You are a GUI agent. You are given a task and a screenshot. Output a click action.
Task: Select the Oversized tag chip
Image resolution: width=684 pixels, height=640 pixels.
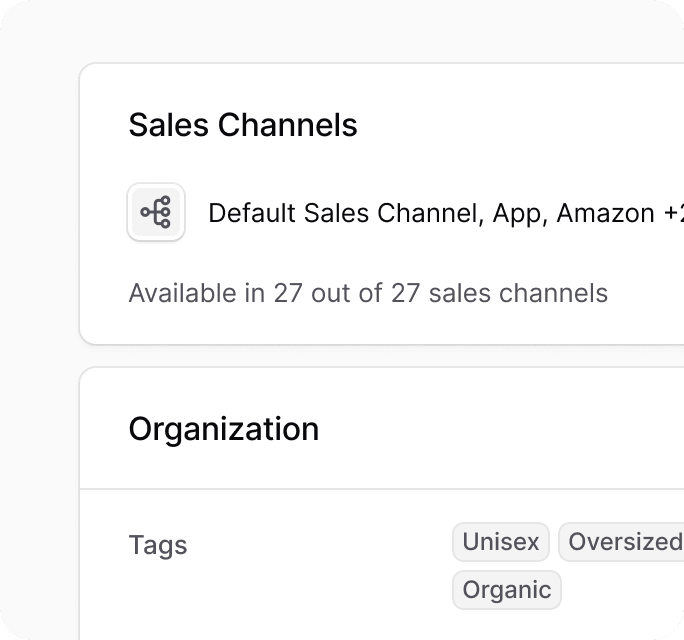(x=624, y=543)
